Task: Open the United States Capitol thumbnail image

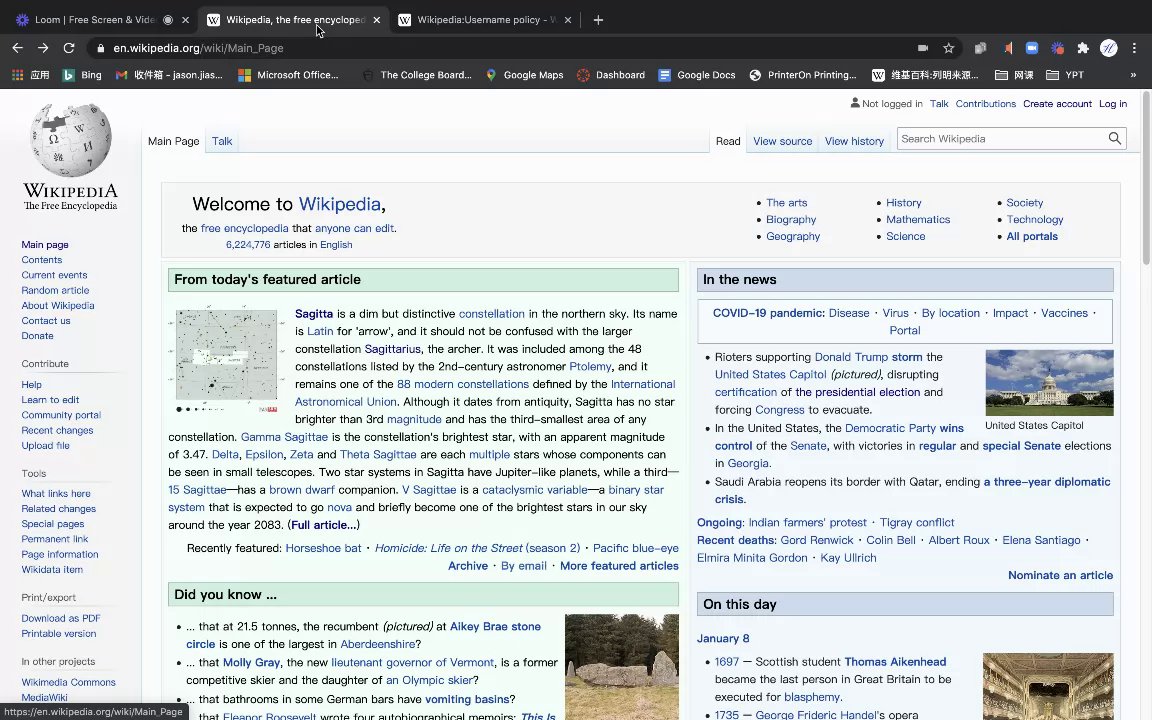Action: click(x=1049, y=383)
